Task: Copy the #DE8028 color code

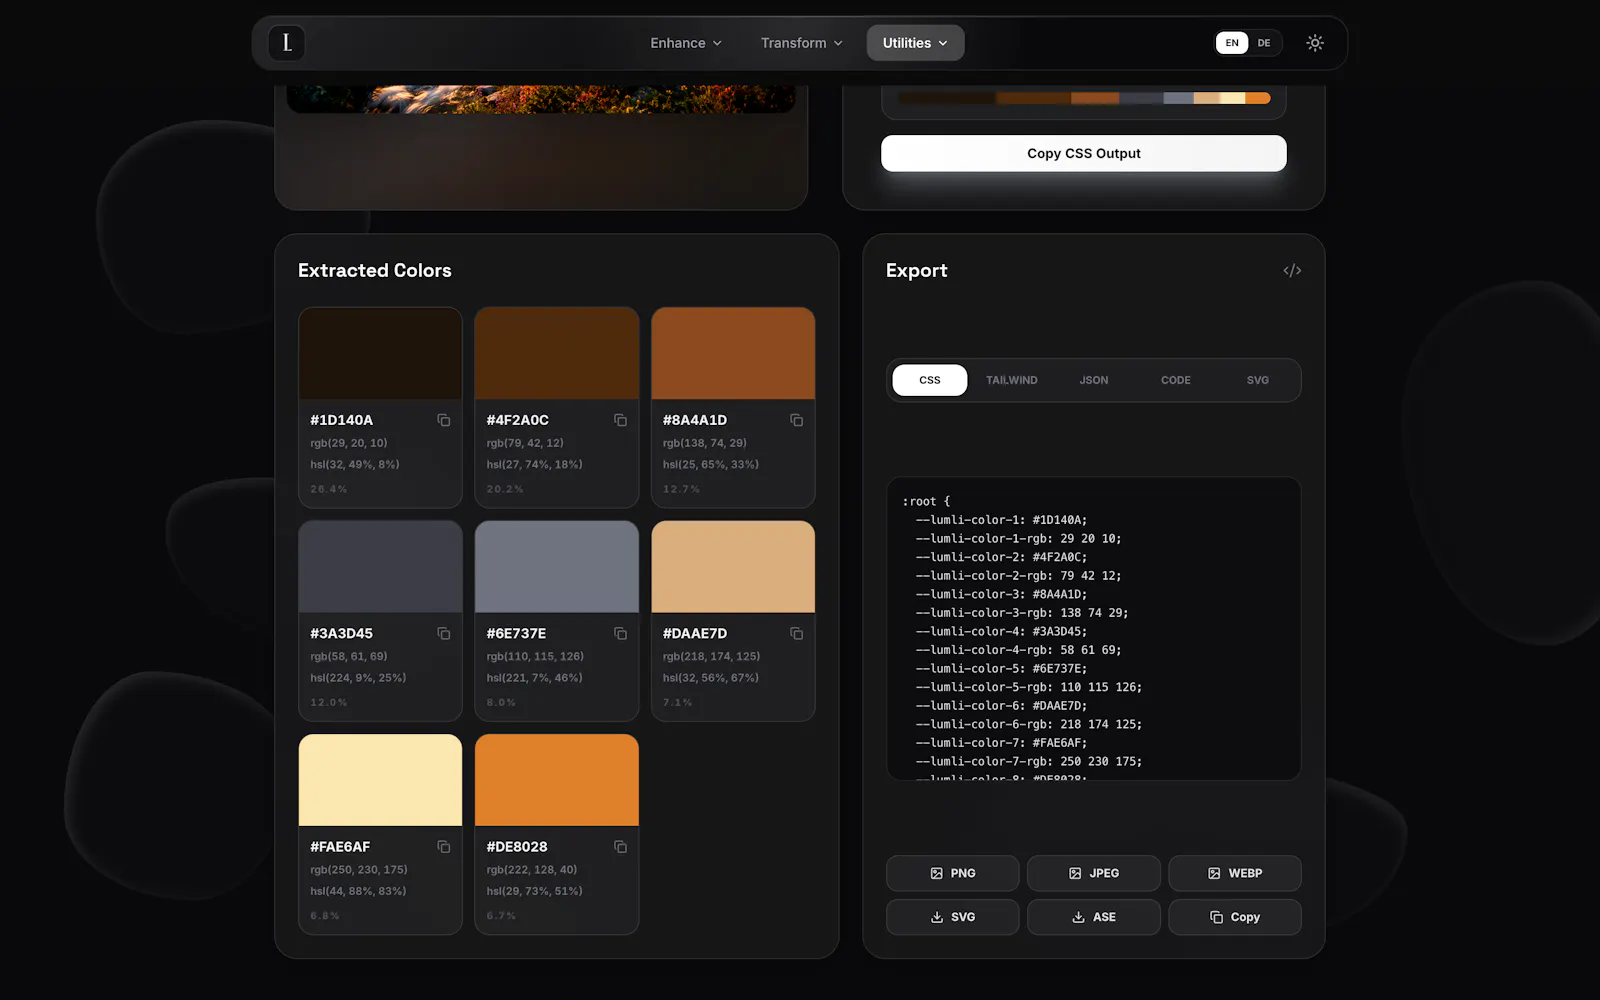Action: click(620, 847)
